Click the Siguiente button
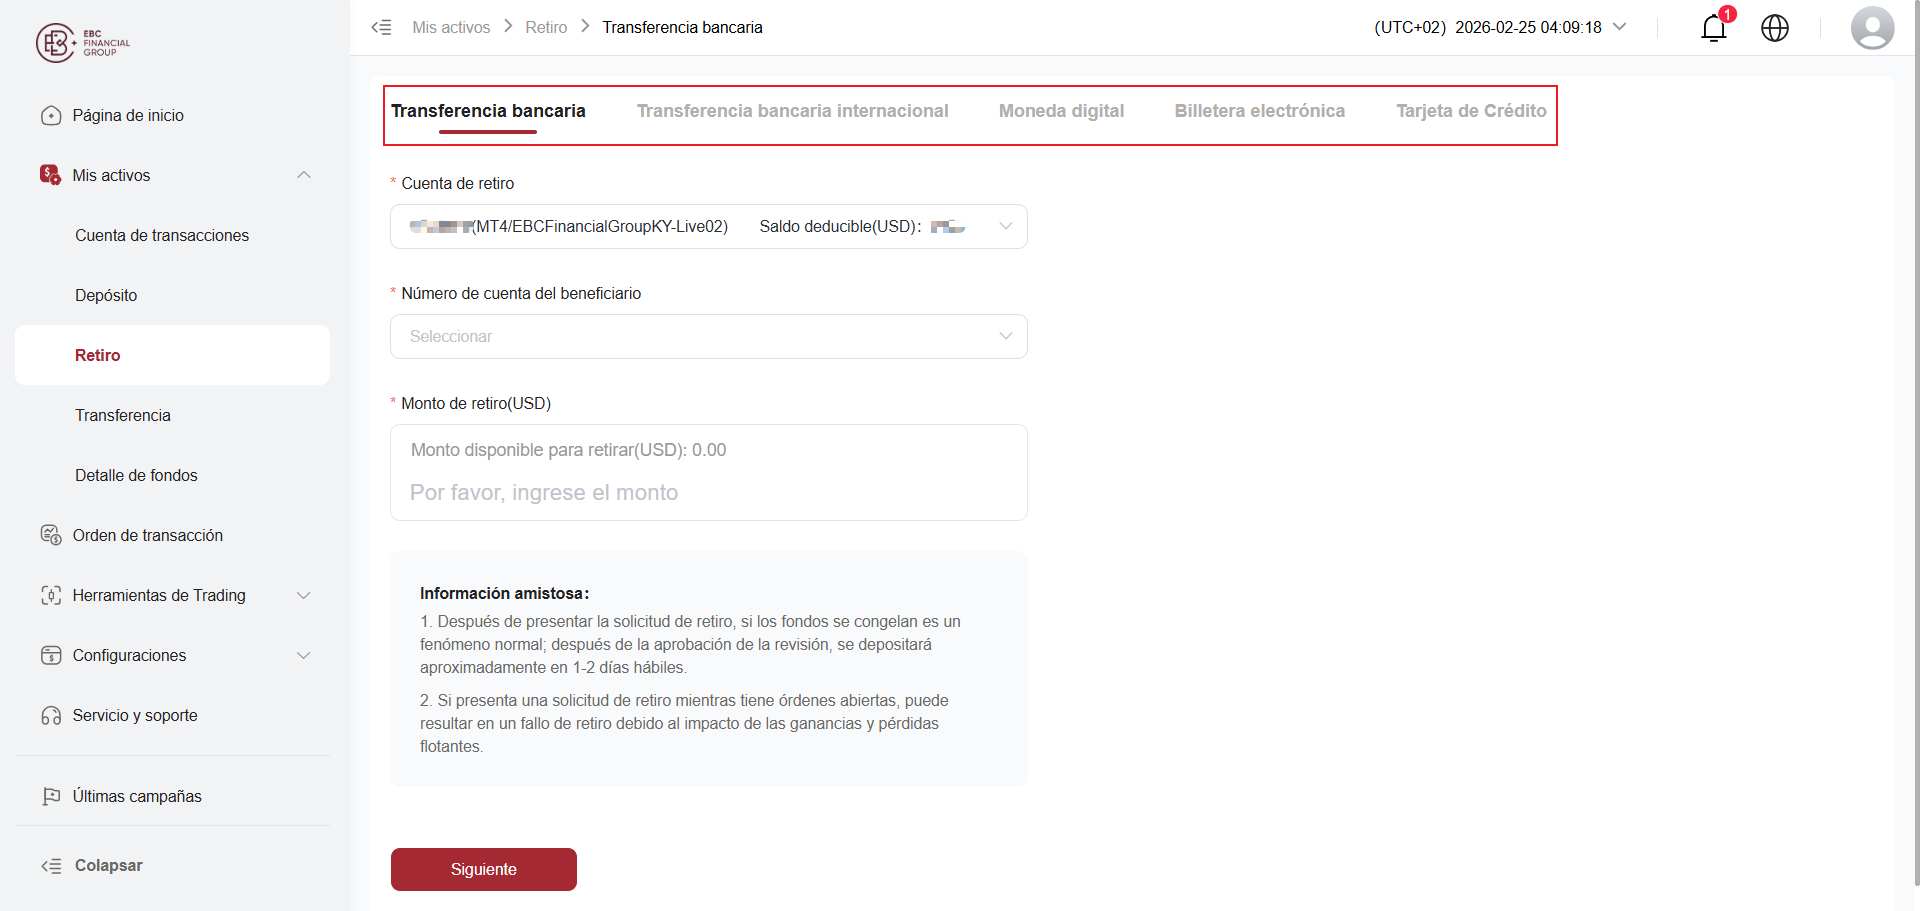Screen dimensions: 1920x911 (x=484, y=869)
